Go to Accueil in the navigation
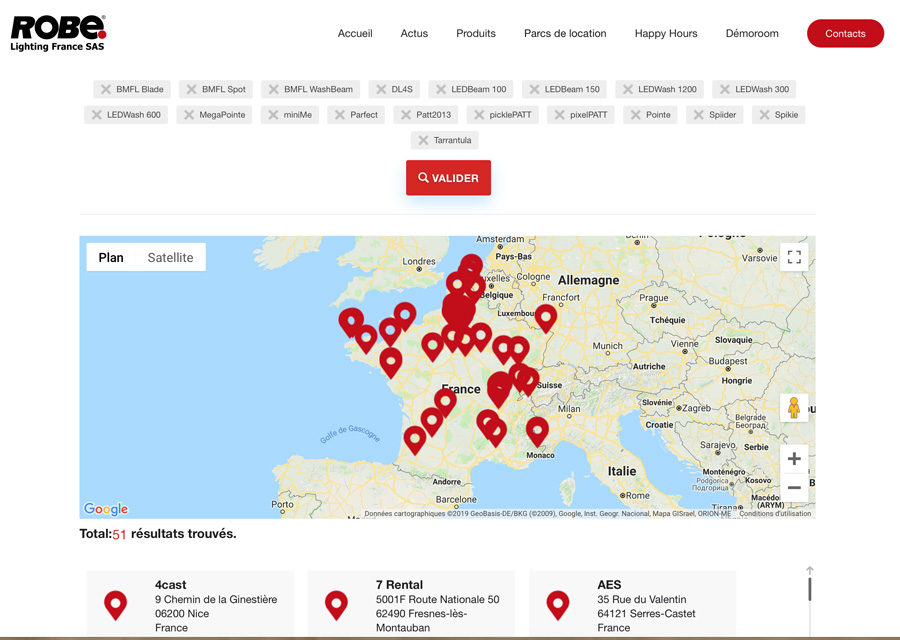 (355, 33)
